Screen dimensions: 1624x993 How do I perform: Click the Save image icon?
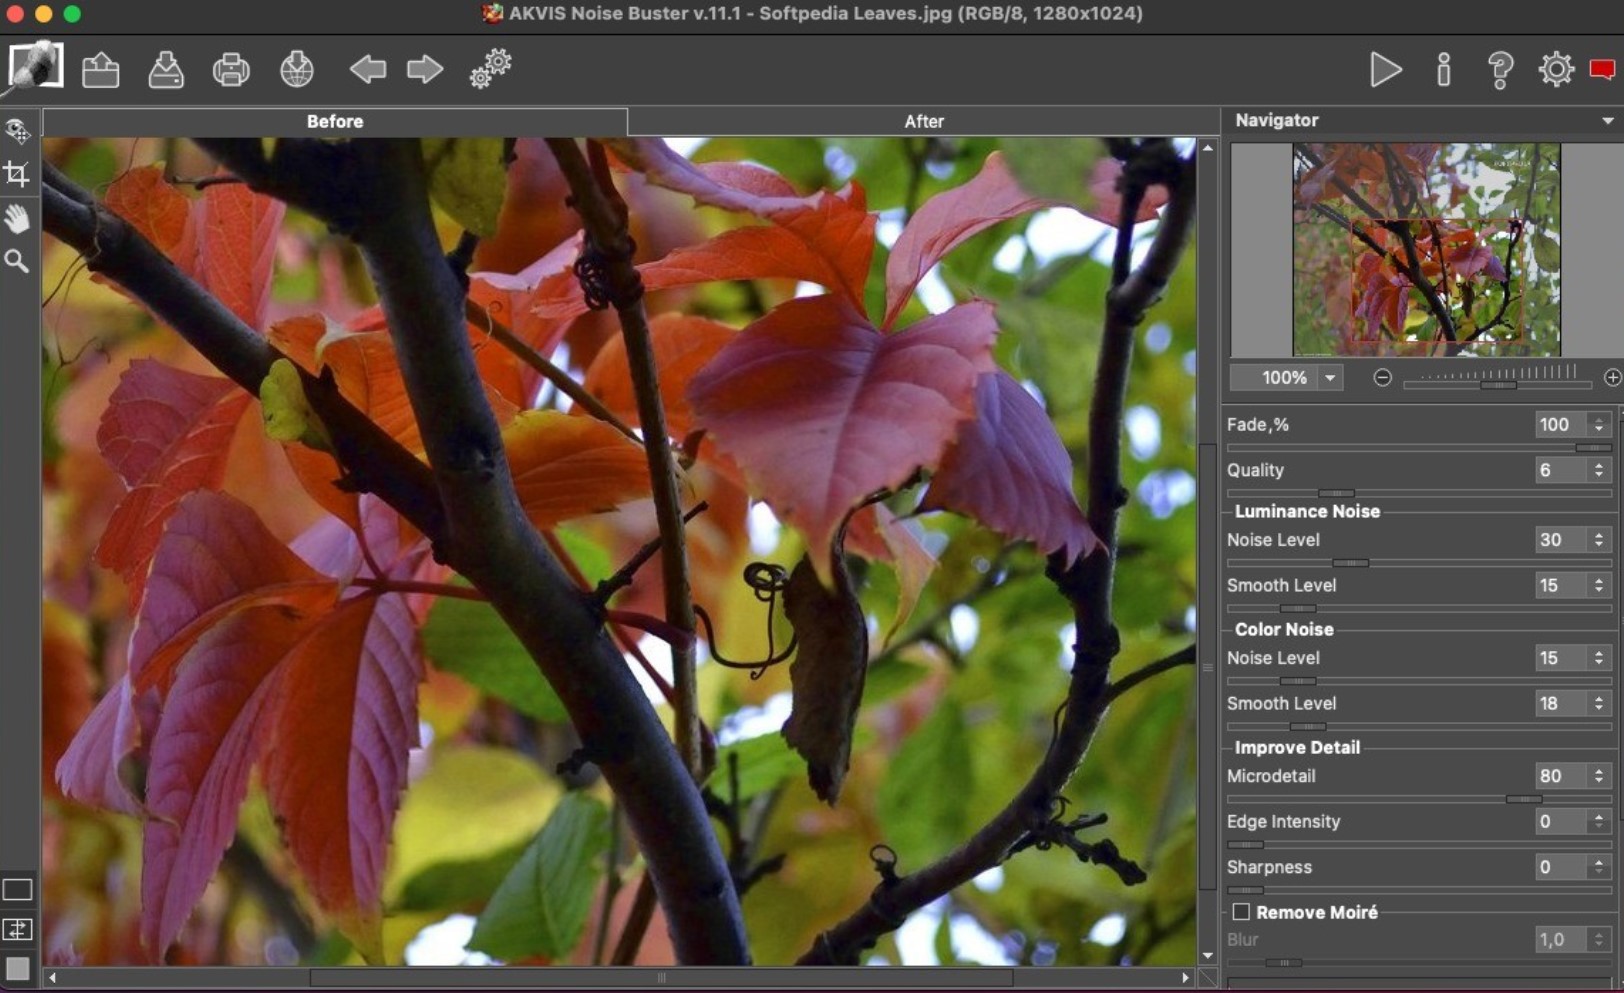click(166, 70)
